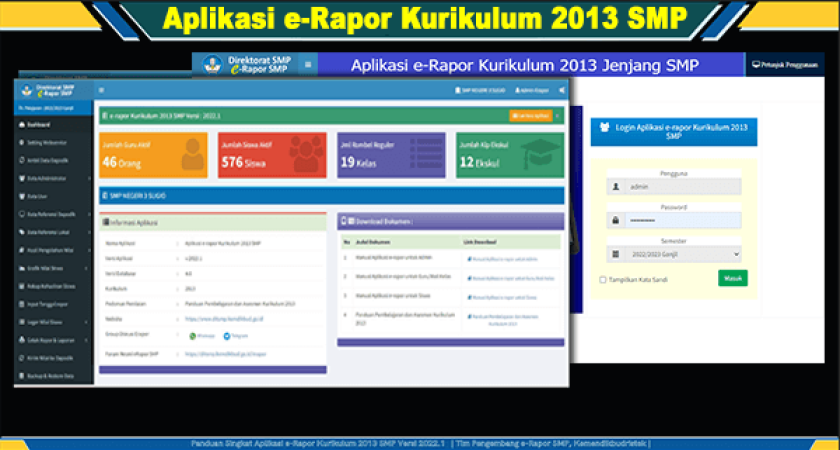Click the orange button in the version banner

click(530, 116)
